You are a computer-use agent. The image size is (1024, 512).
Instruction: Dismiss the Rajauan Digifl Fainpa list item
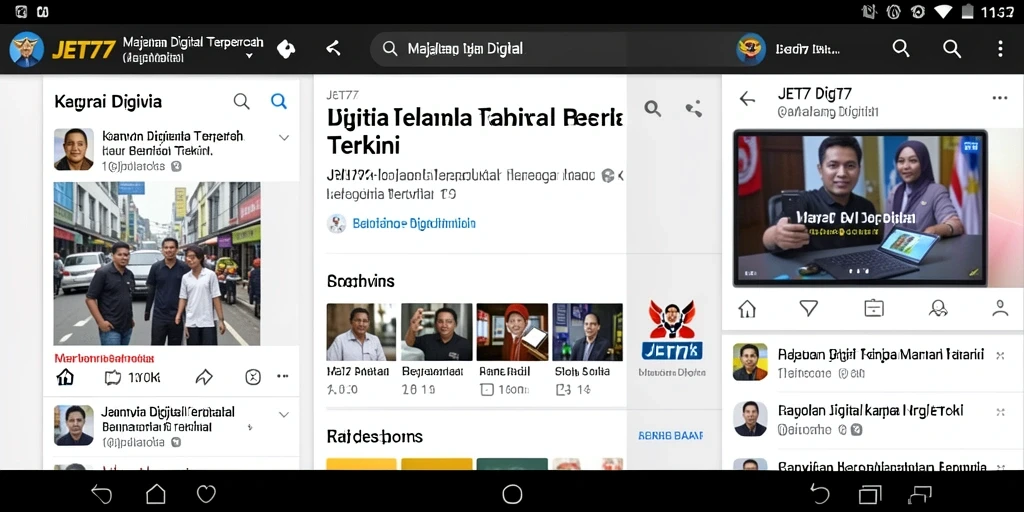(1000, 355)
